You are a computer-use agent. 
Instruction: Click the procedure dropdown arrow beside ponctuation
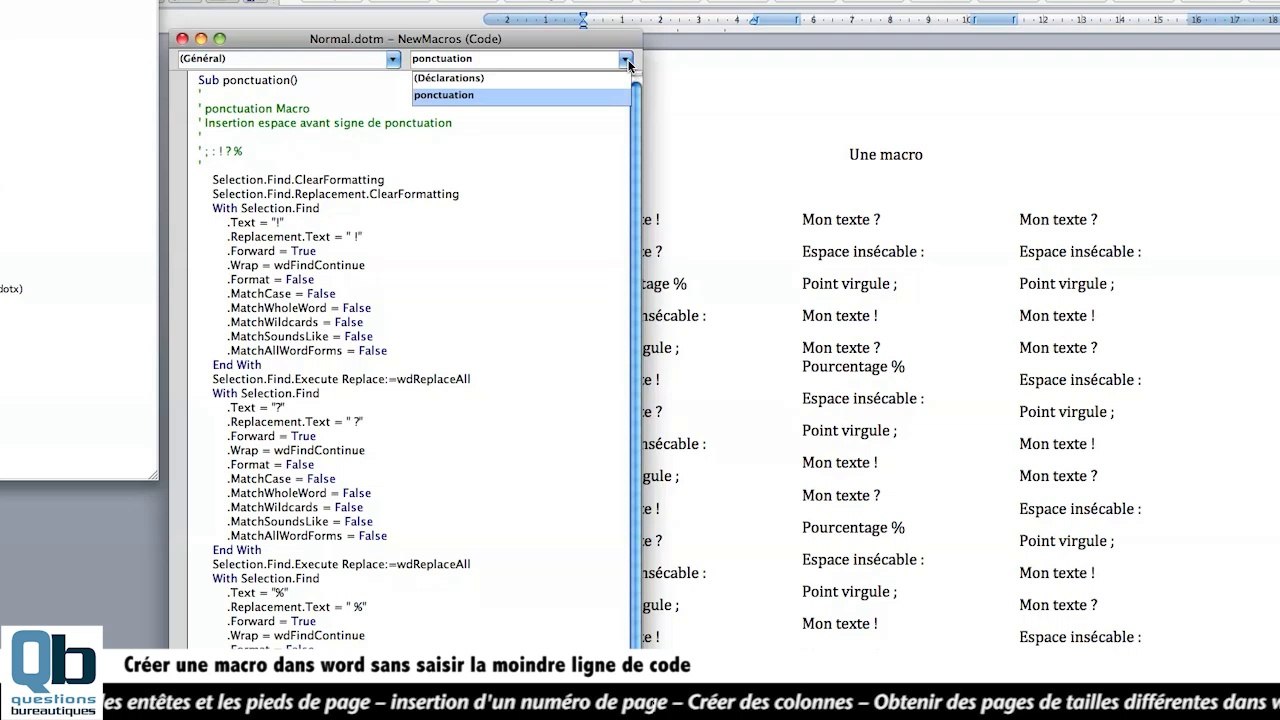625,59
